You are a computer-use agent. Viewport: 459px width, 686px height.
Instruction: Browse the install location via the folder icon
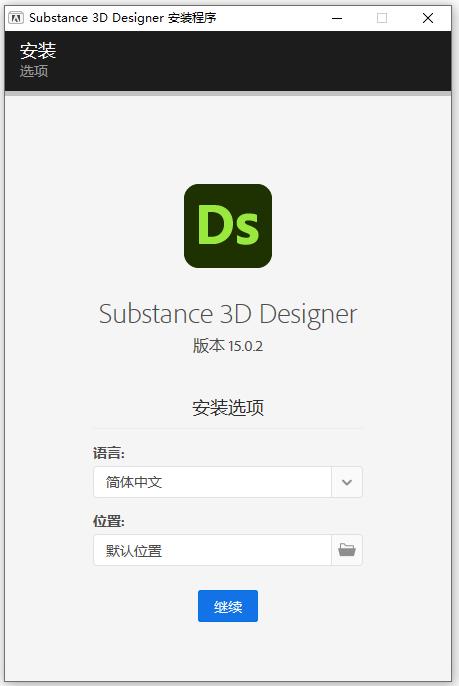point(347,550)
